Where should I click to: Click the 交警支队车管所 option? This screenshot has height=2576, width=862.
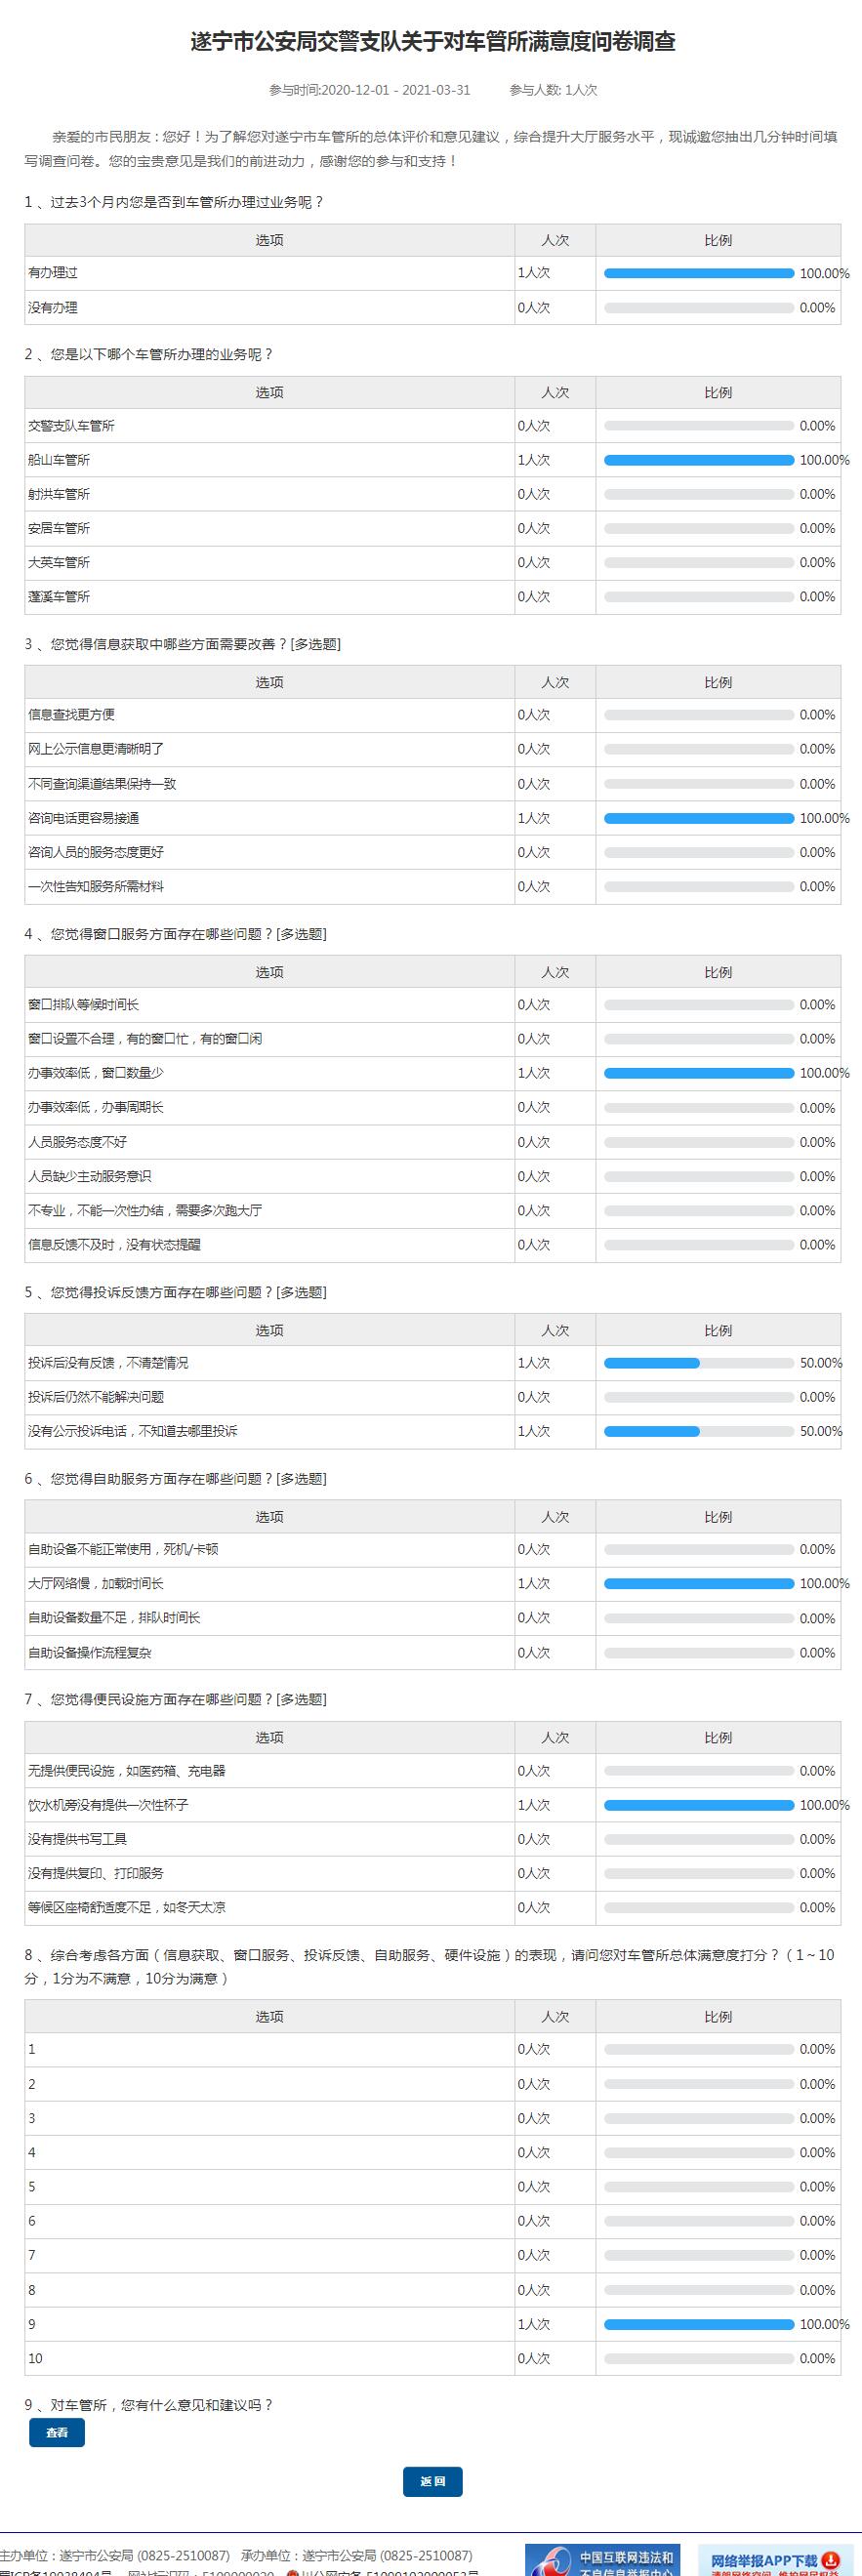[72, 426]
